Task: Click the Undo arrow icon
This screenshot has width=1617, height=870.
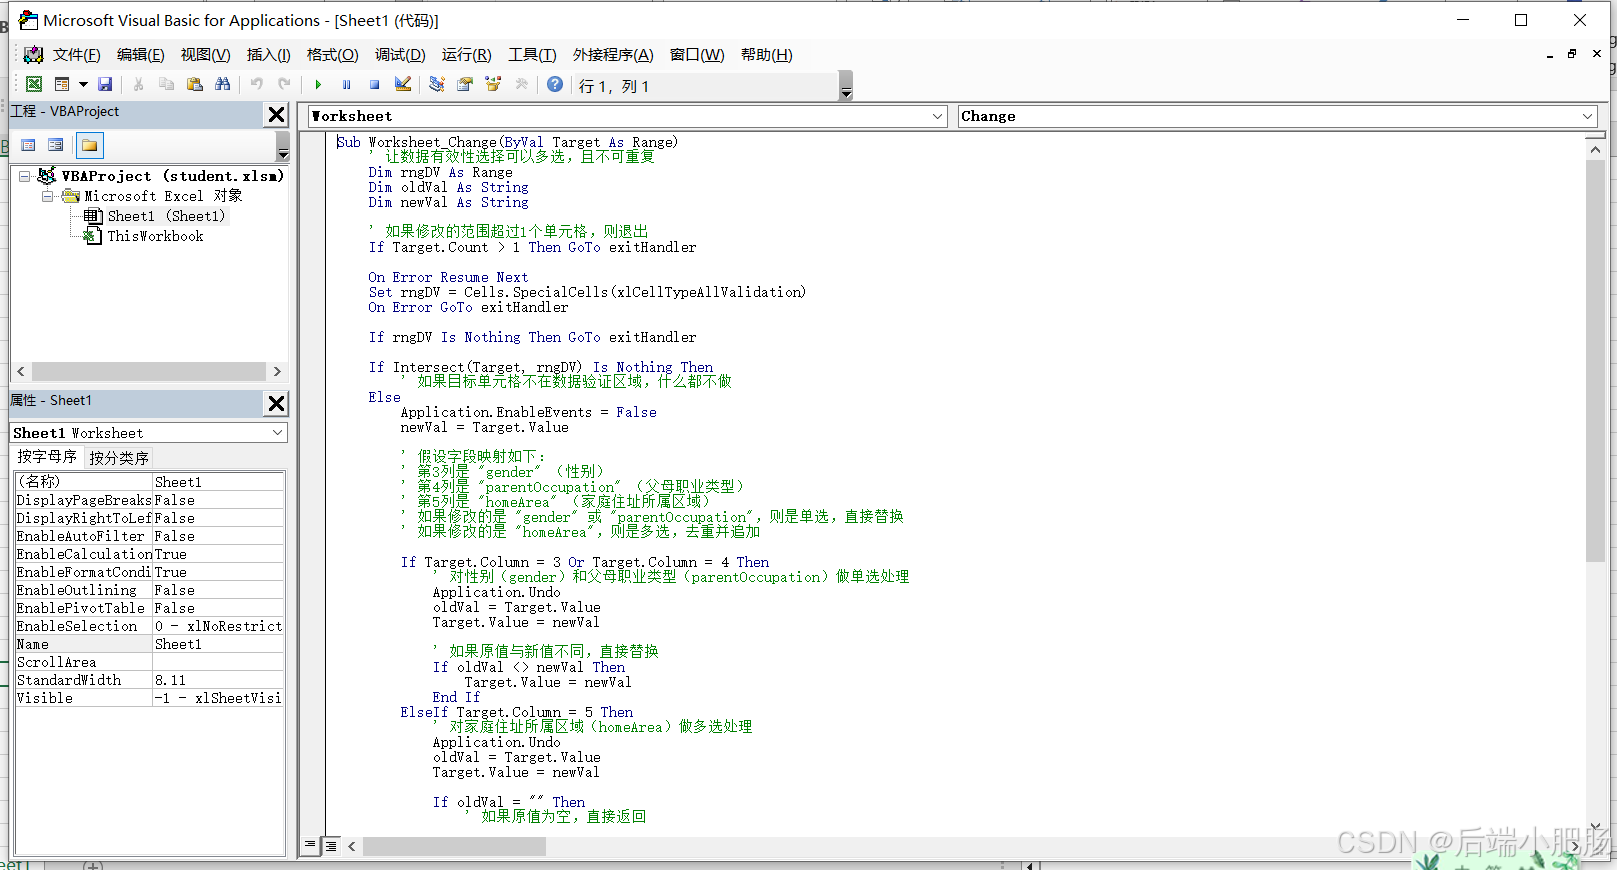Action: 257,84
